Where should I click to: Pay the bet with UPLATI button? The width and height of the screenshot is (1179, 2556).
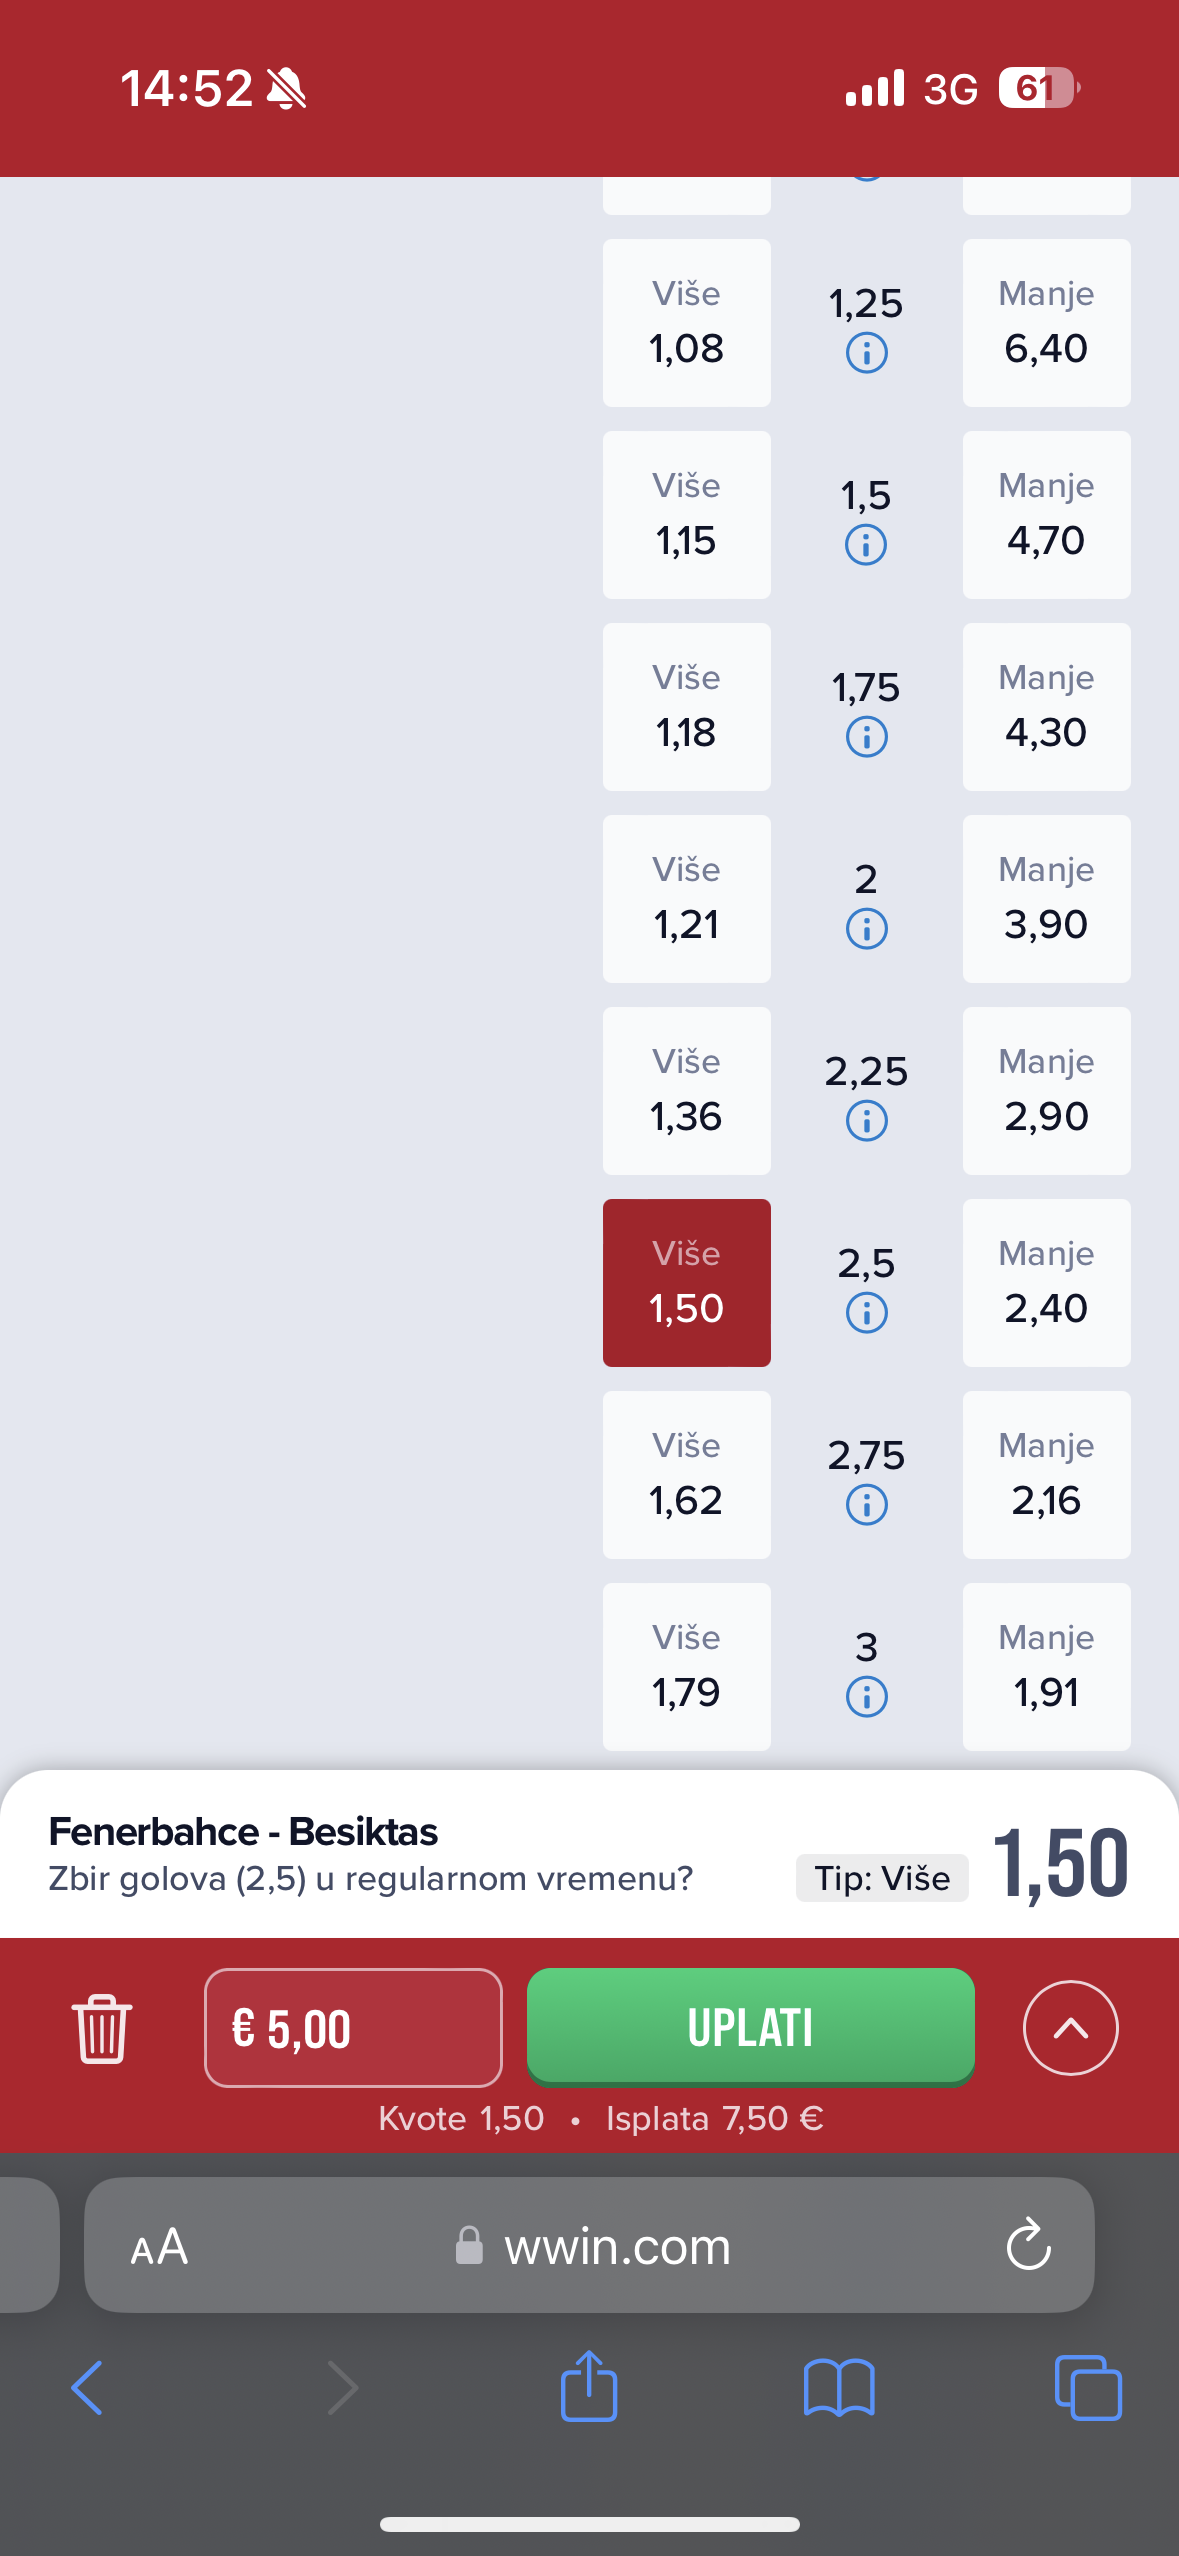pyautogui.click(x=750, y=2027)
